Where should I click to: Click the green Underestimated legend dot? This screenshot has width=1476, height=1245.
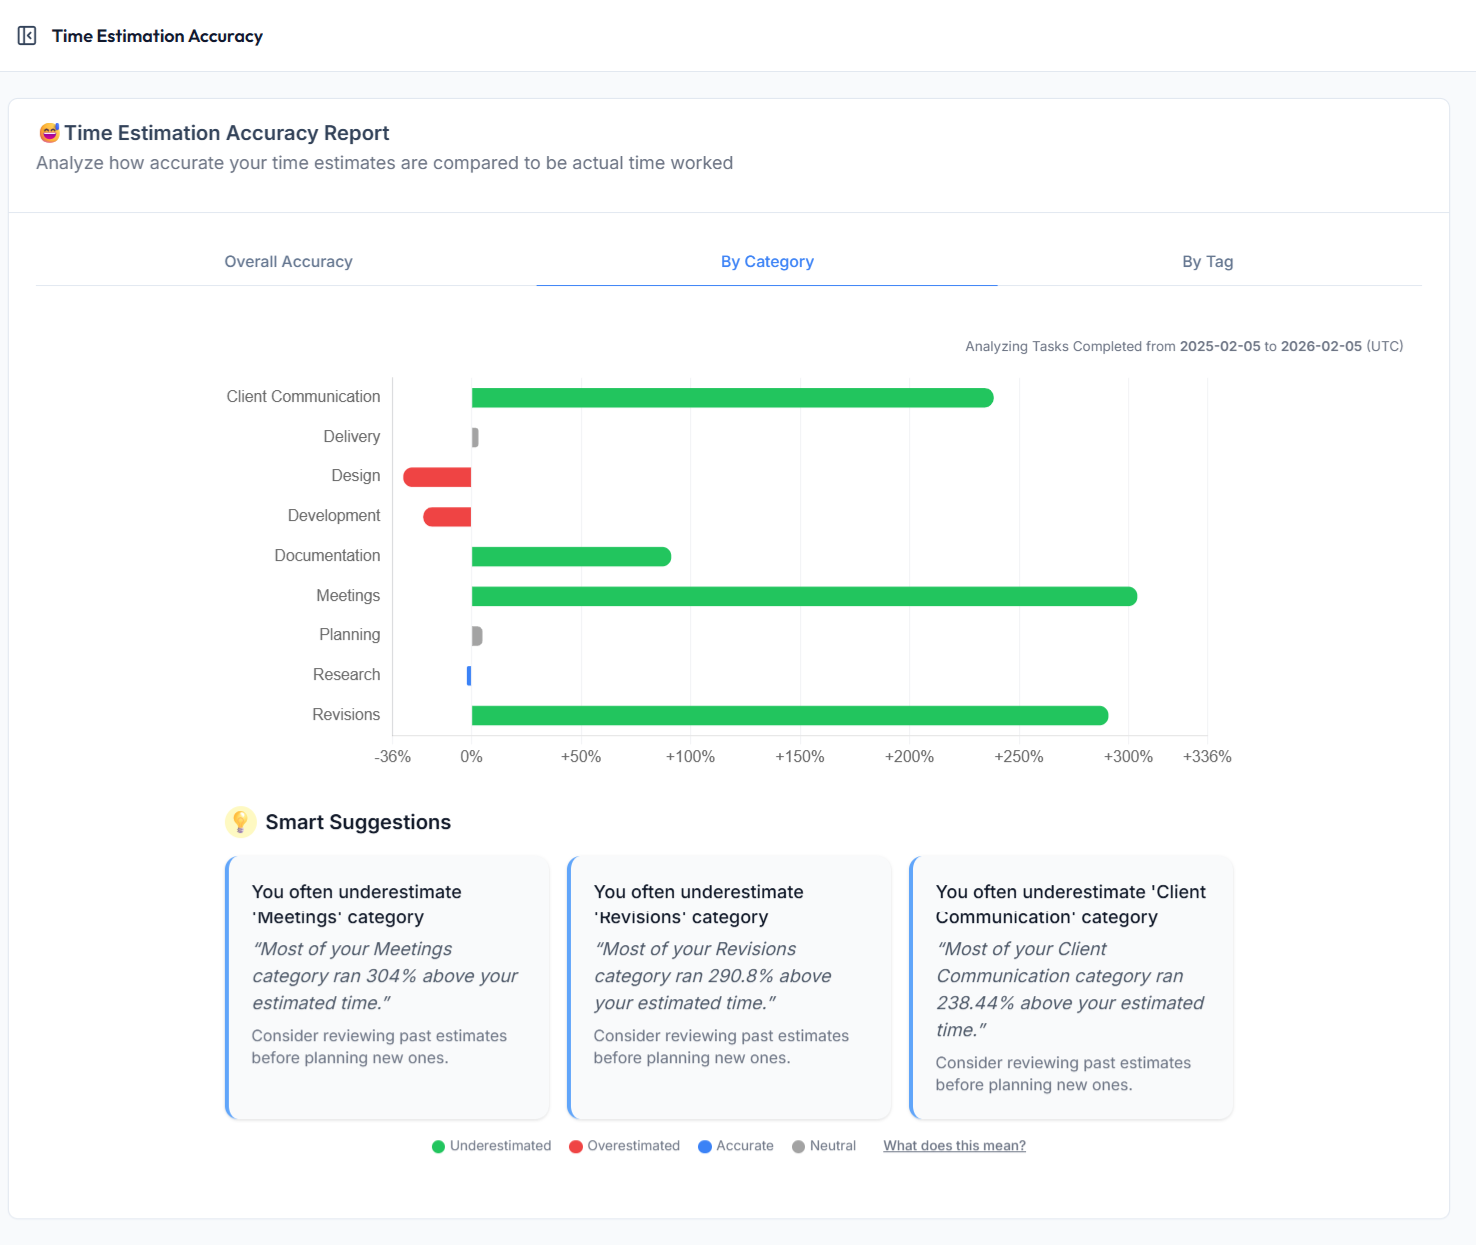(438, 1147)
